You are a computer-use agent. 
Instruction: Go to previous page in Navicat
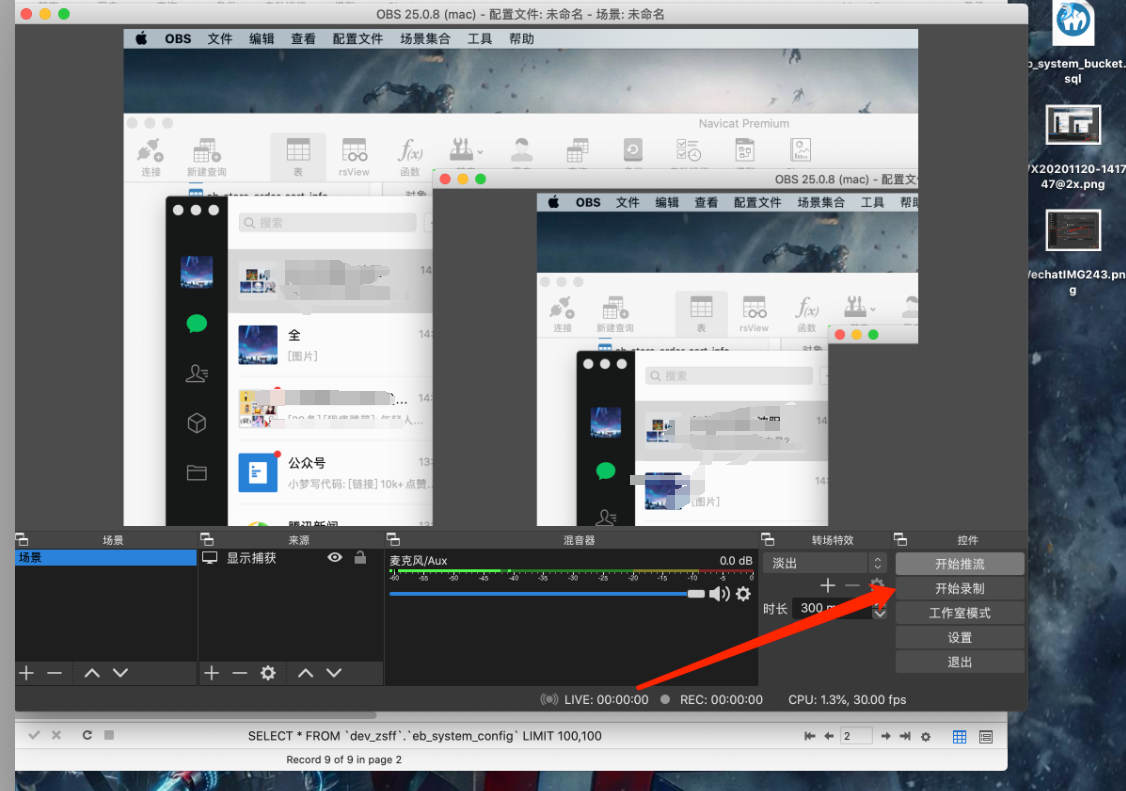(829, 736)
